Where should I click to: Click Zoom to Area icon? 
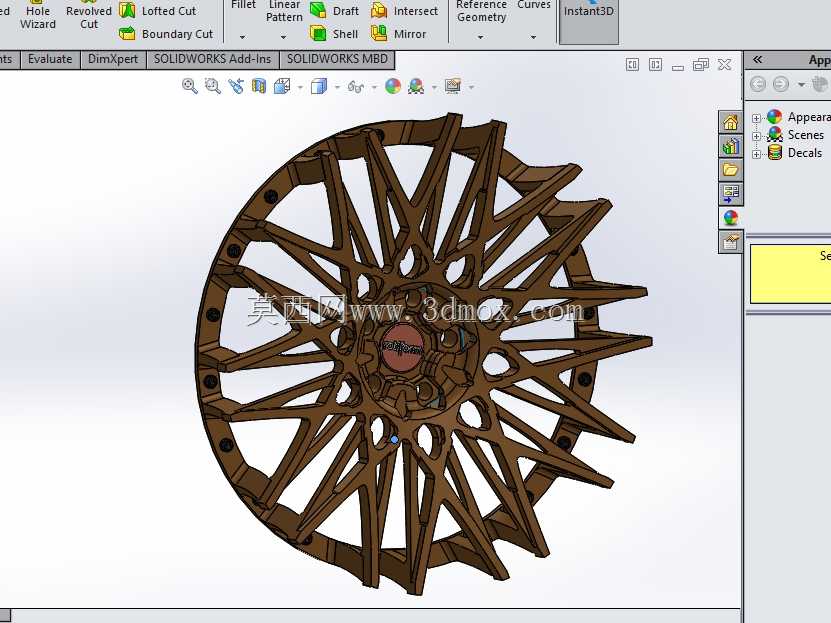coord(213,86)
